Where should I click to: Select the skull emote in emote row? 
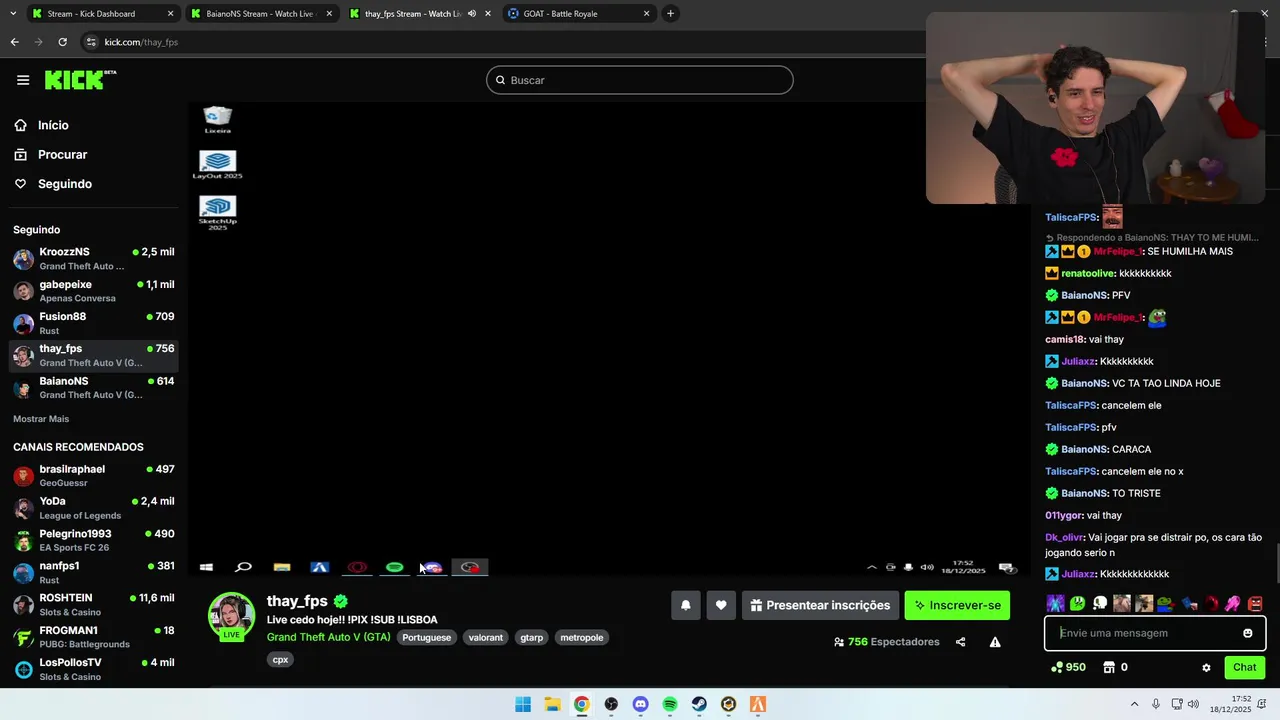click(1100, 603)
